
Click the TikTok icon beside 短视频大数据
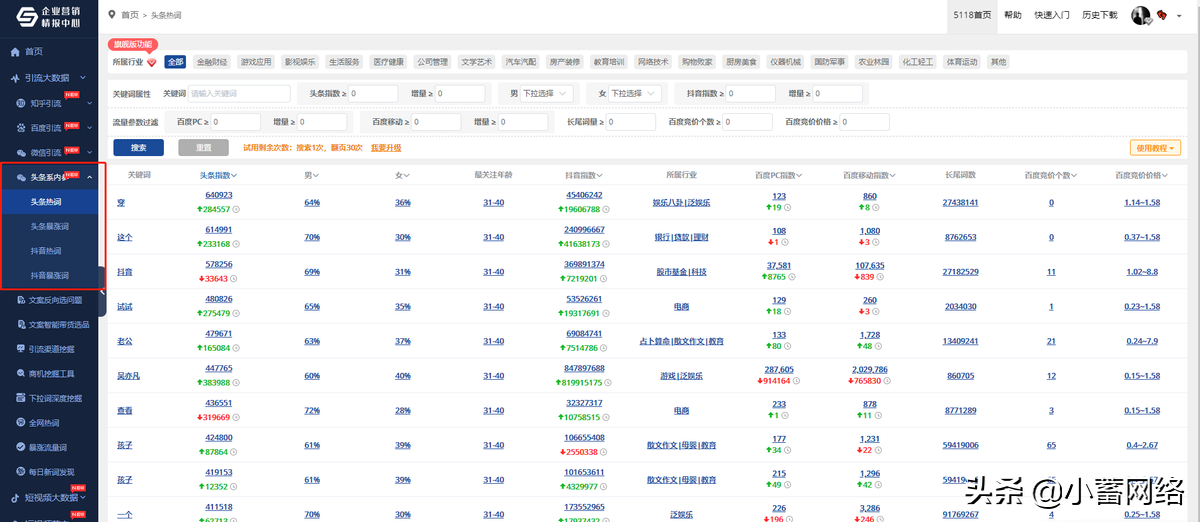(14, 497)
